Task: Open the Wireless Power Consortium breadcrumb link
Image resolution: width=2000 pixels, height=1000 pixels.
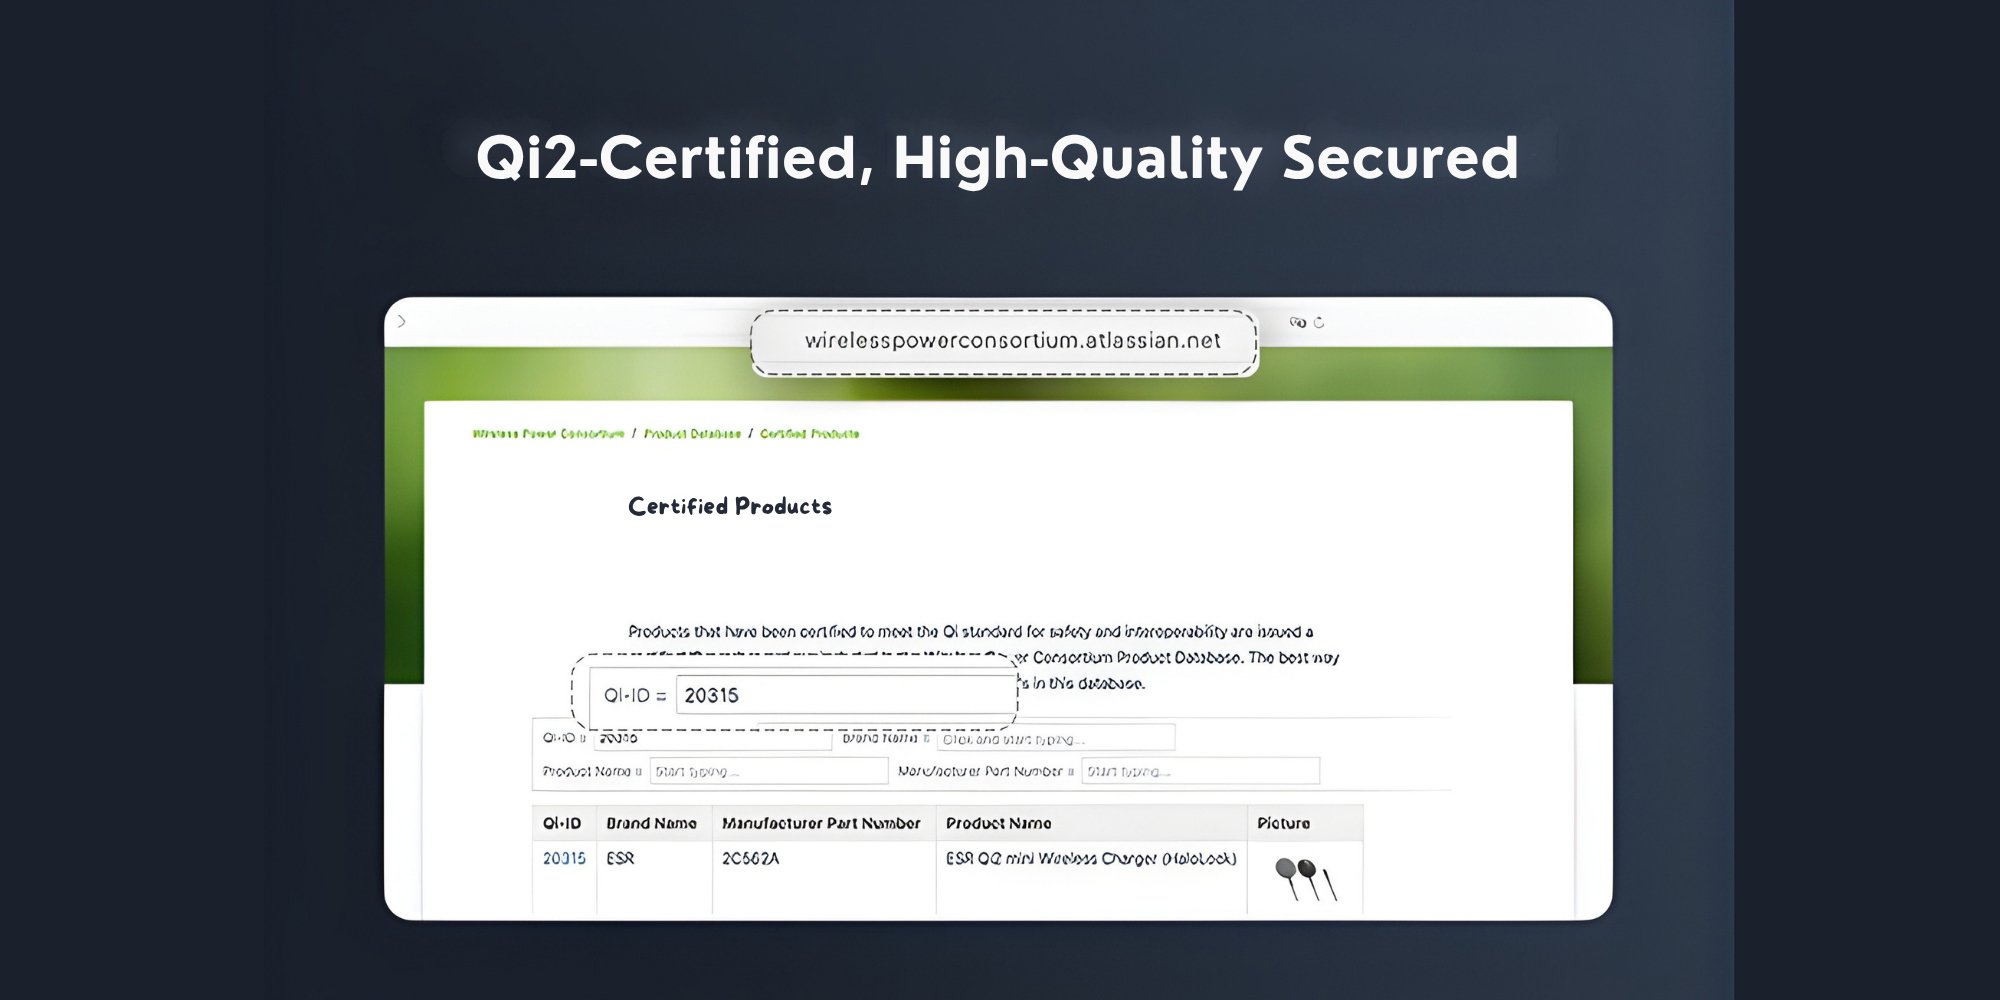Action: [x=548, y=434]
